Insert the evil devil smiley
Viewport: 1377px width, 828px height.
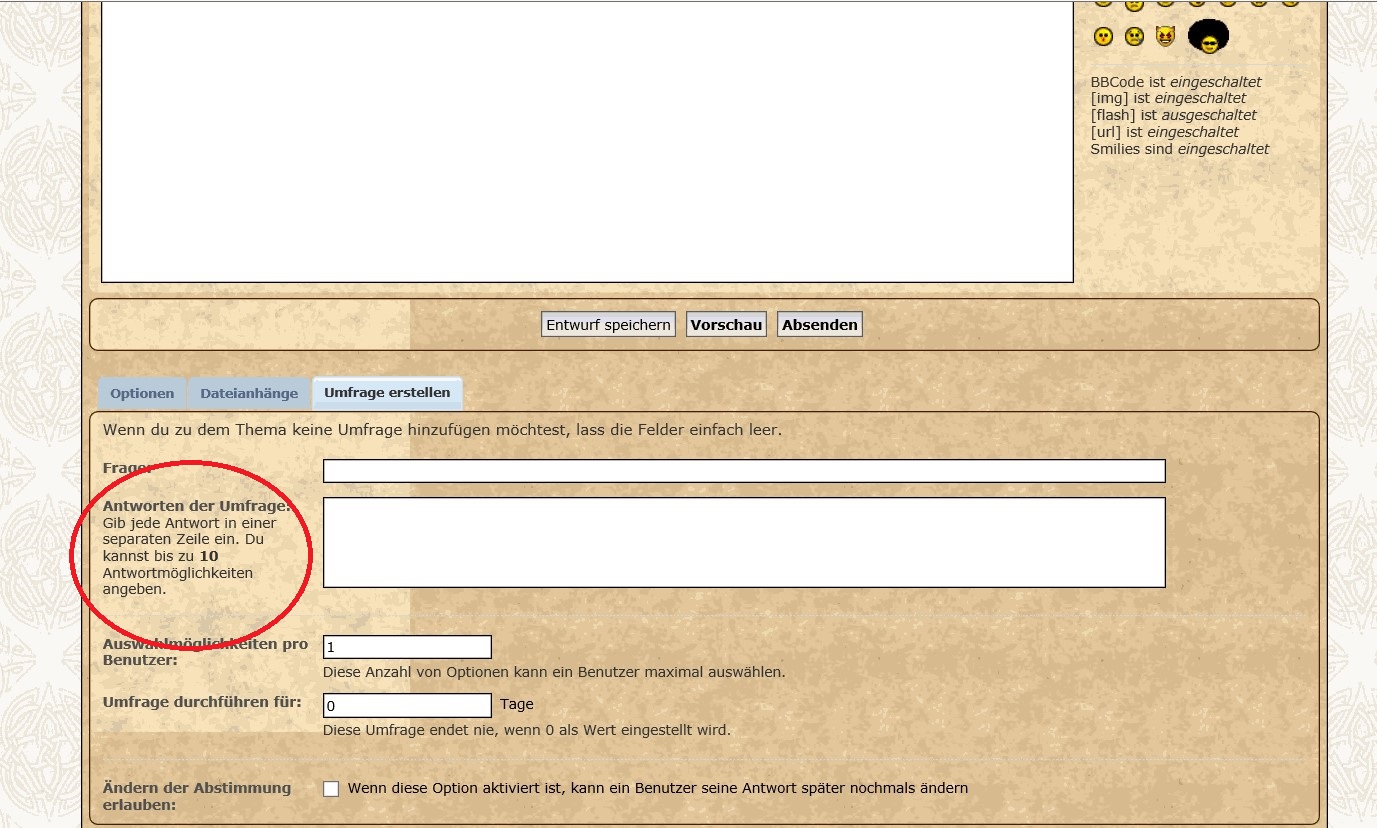[1165, 37]
